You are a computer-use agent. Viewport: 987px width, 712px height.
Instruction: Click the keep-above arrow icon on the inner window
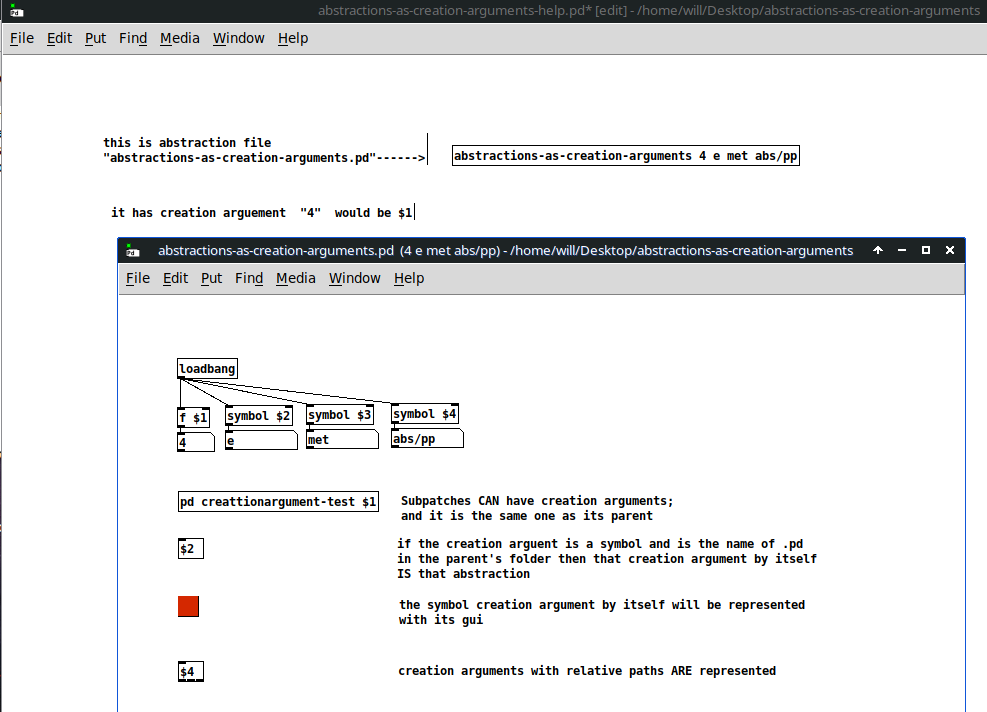tap(879, 250)
